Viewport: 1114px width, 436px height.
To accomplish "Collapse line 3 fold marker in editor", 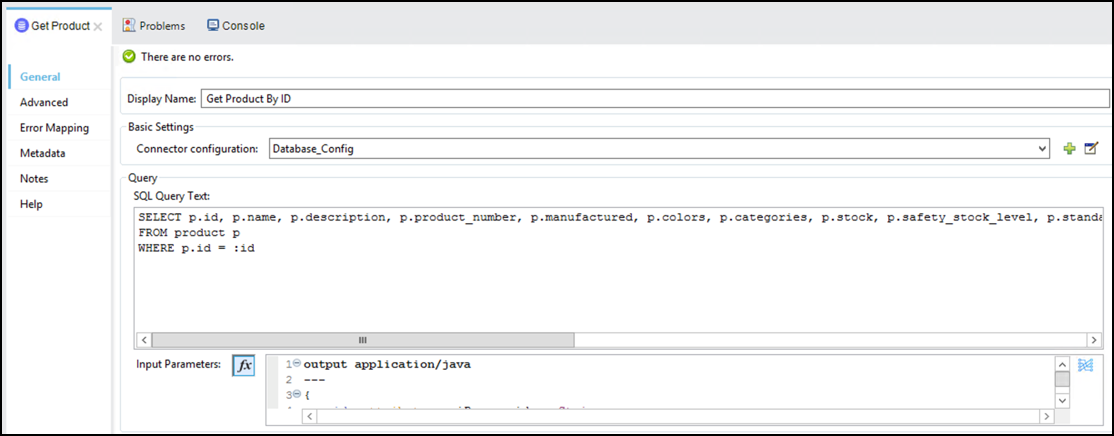I will [297, 395].
